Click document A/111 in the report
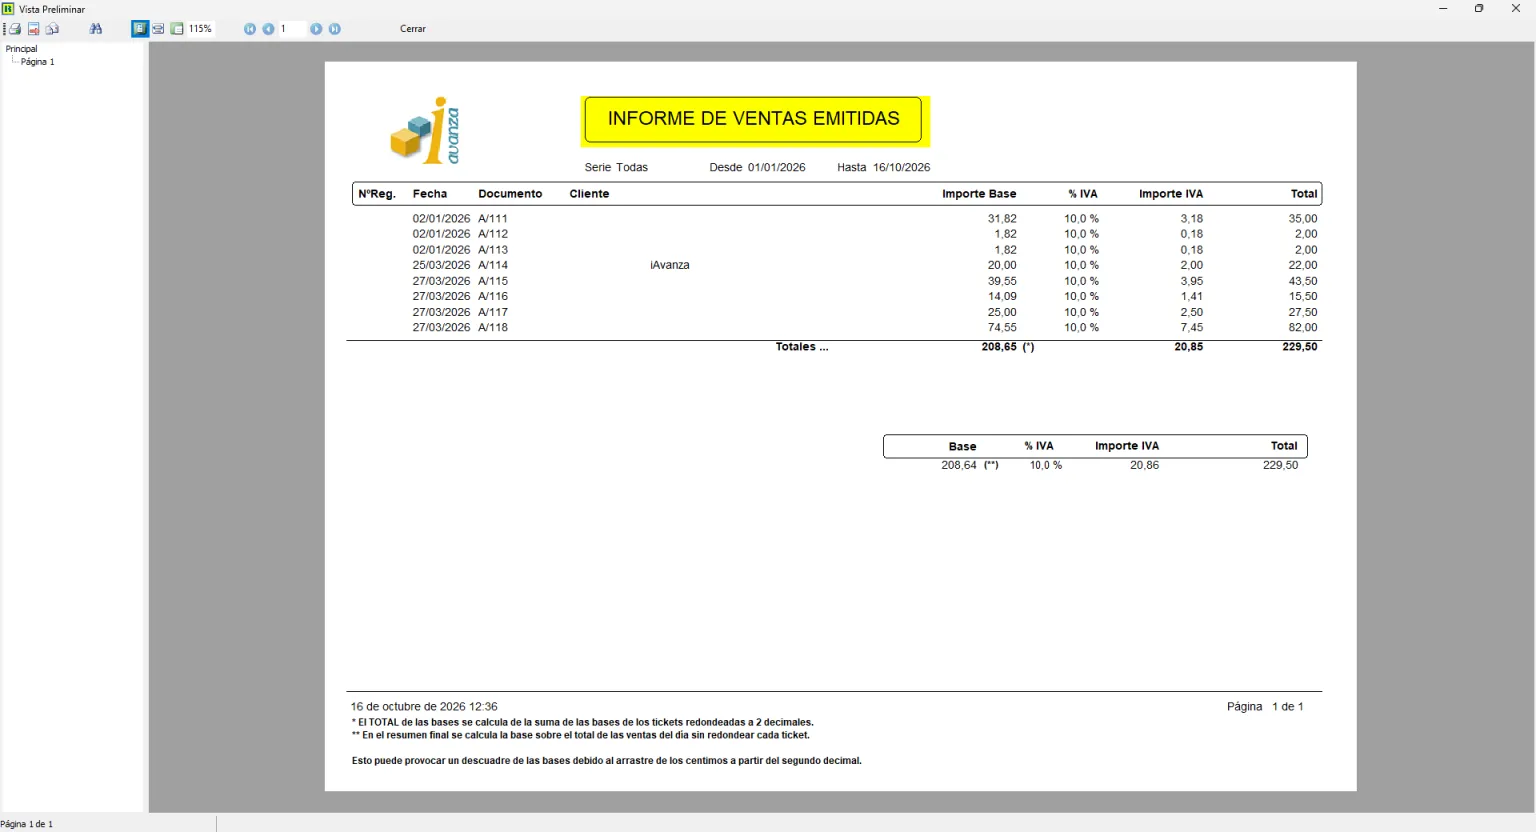Image resolution: width=1536 pixels, height=832 pixels. tap(493, 219)
